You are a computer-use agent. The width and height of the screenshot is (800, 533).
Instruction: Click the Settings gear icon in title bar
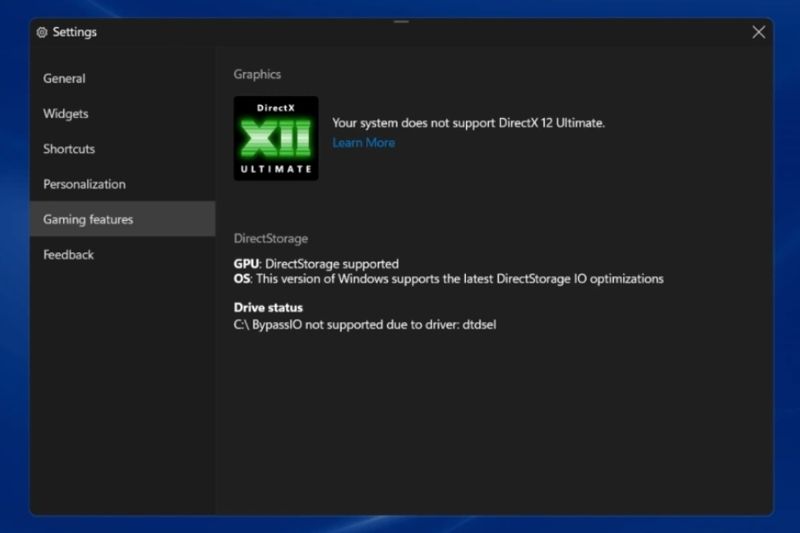pyautogui.click(x=42, y=32)
